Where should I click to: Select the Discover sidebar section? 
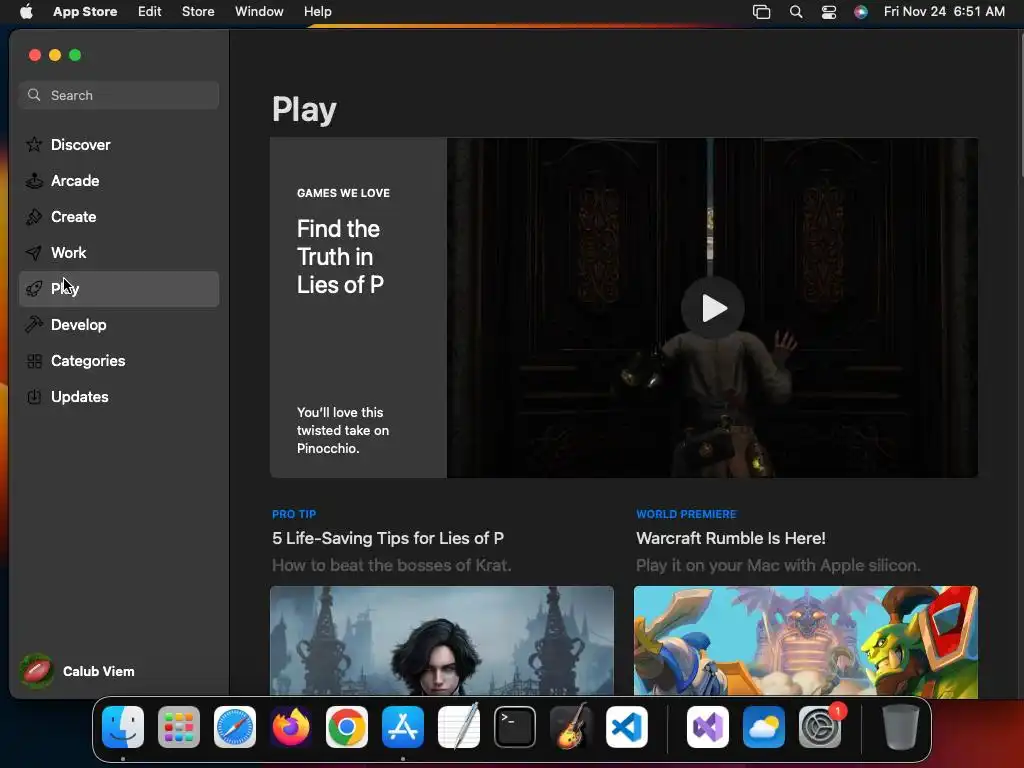pyautogui.click(x=119, y=144)
